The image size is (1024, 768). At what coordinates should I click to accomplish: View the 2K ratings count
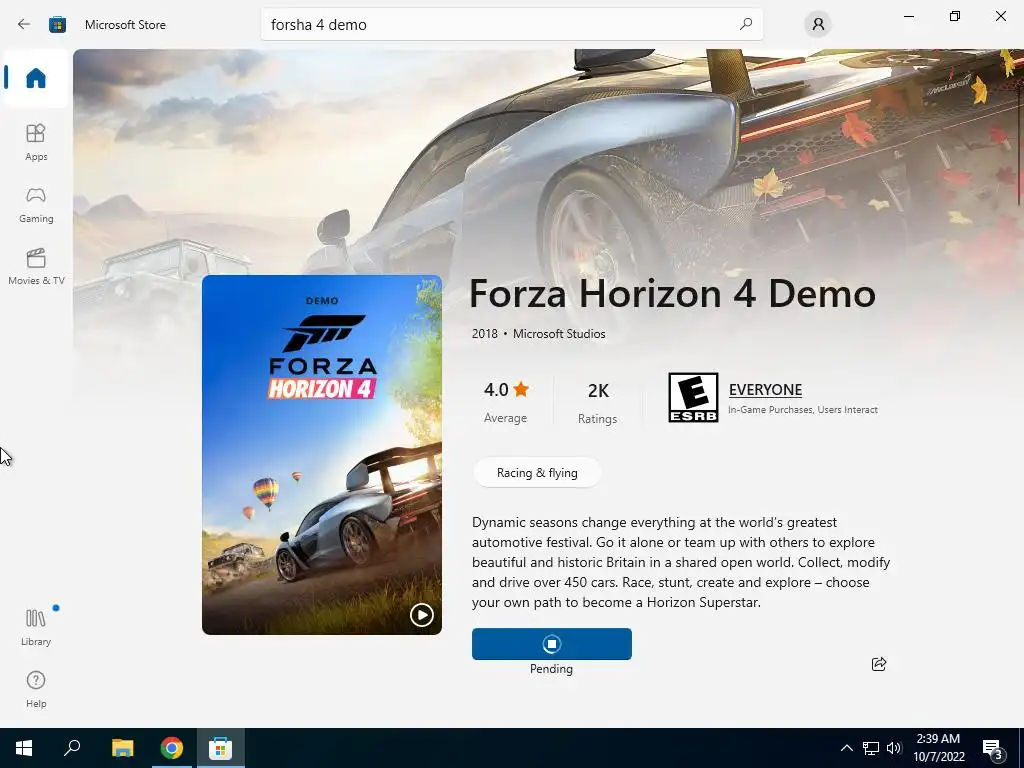(x=598, y=402)
